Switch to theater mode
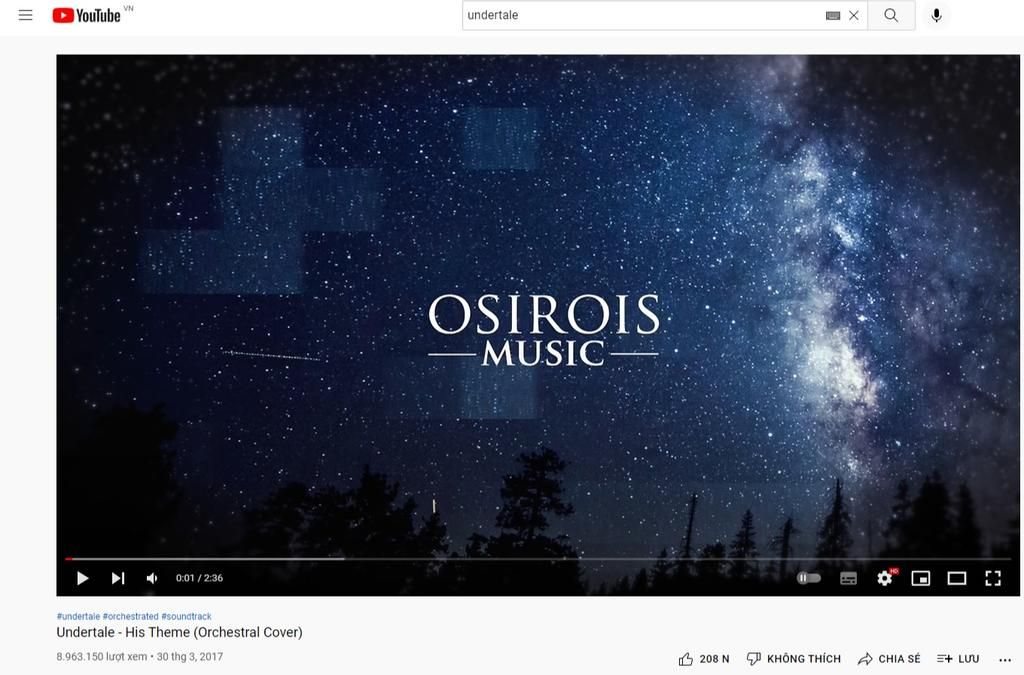The height and width of the screenshot is (675, 1024). [x=957, y=578]
